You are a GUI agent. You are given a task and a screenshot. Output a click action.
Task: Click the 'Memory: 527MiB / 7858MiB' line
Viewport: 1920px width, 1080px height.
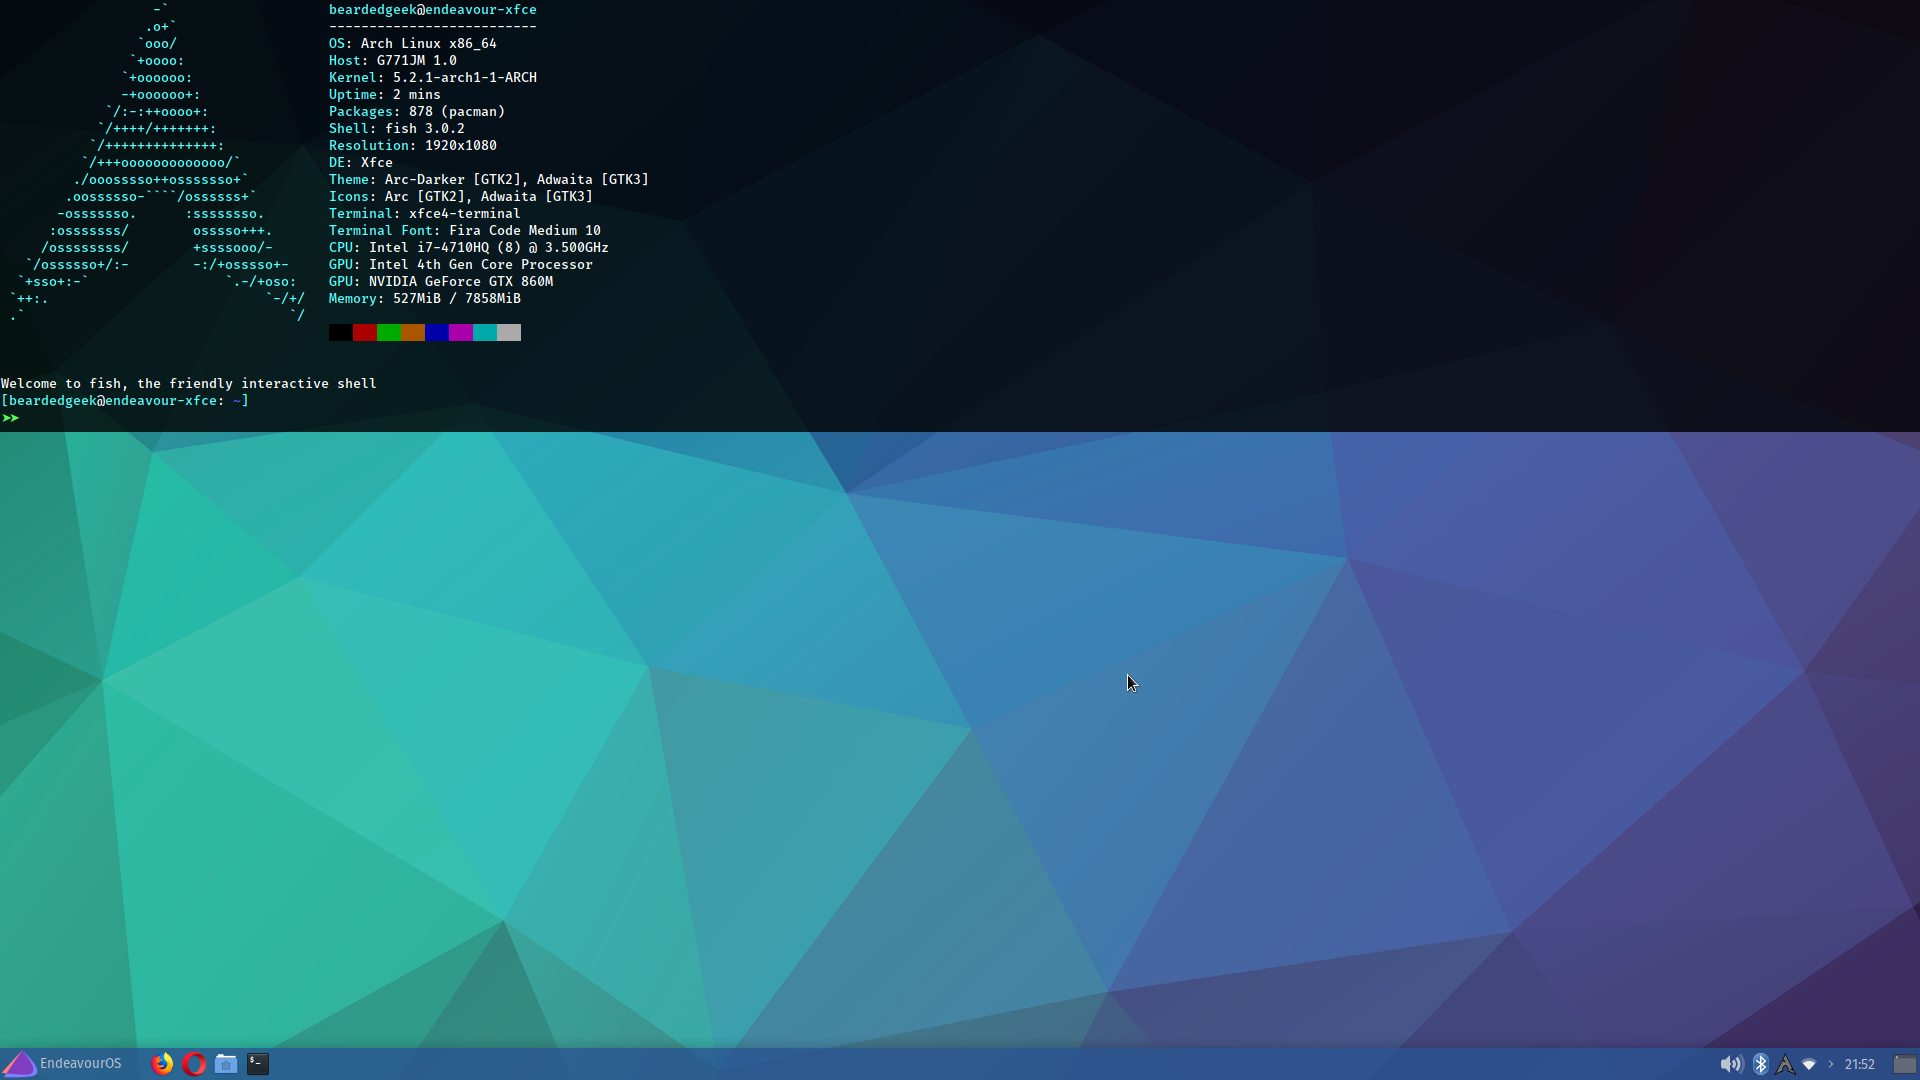point(425,299)
